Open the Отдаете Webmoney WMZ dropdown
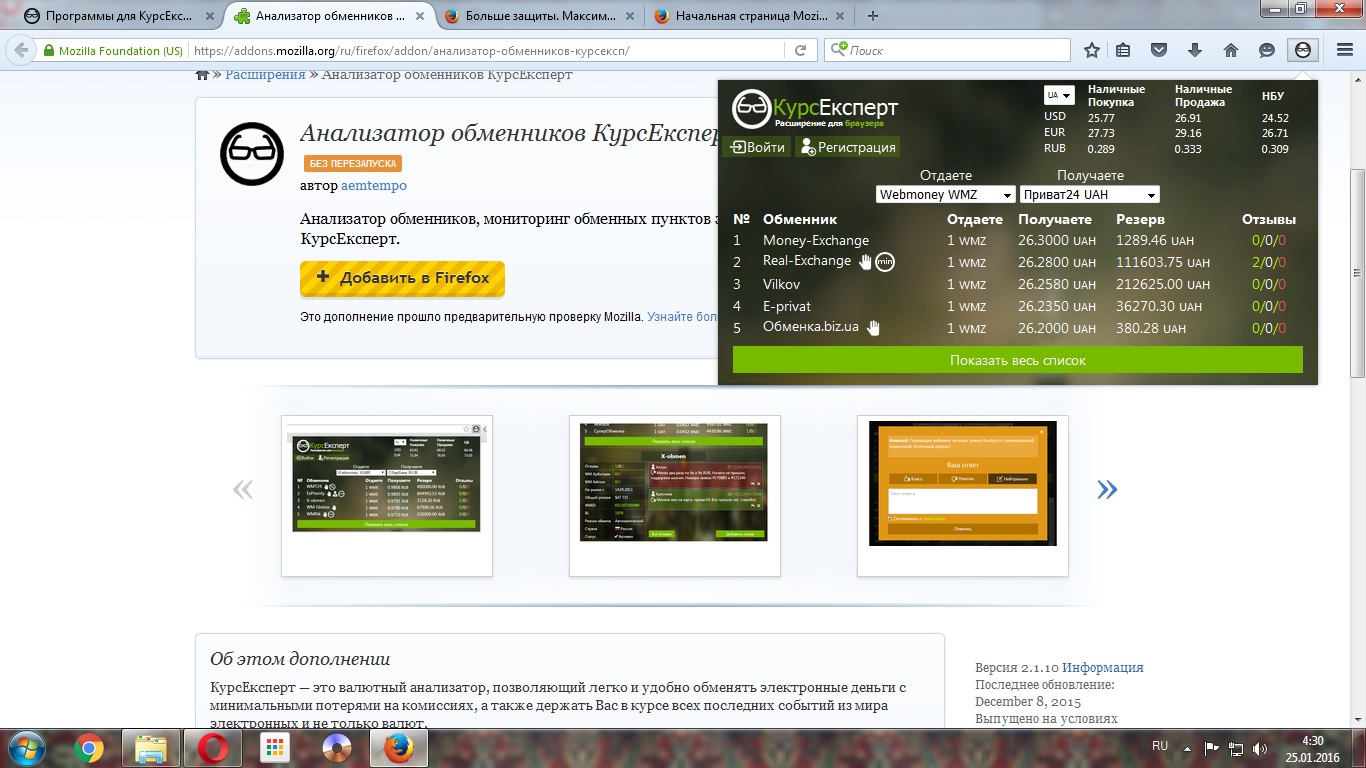The height and width of the screenshot is (768, 1366). click(945, 195)
